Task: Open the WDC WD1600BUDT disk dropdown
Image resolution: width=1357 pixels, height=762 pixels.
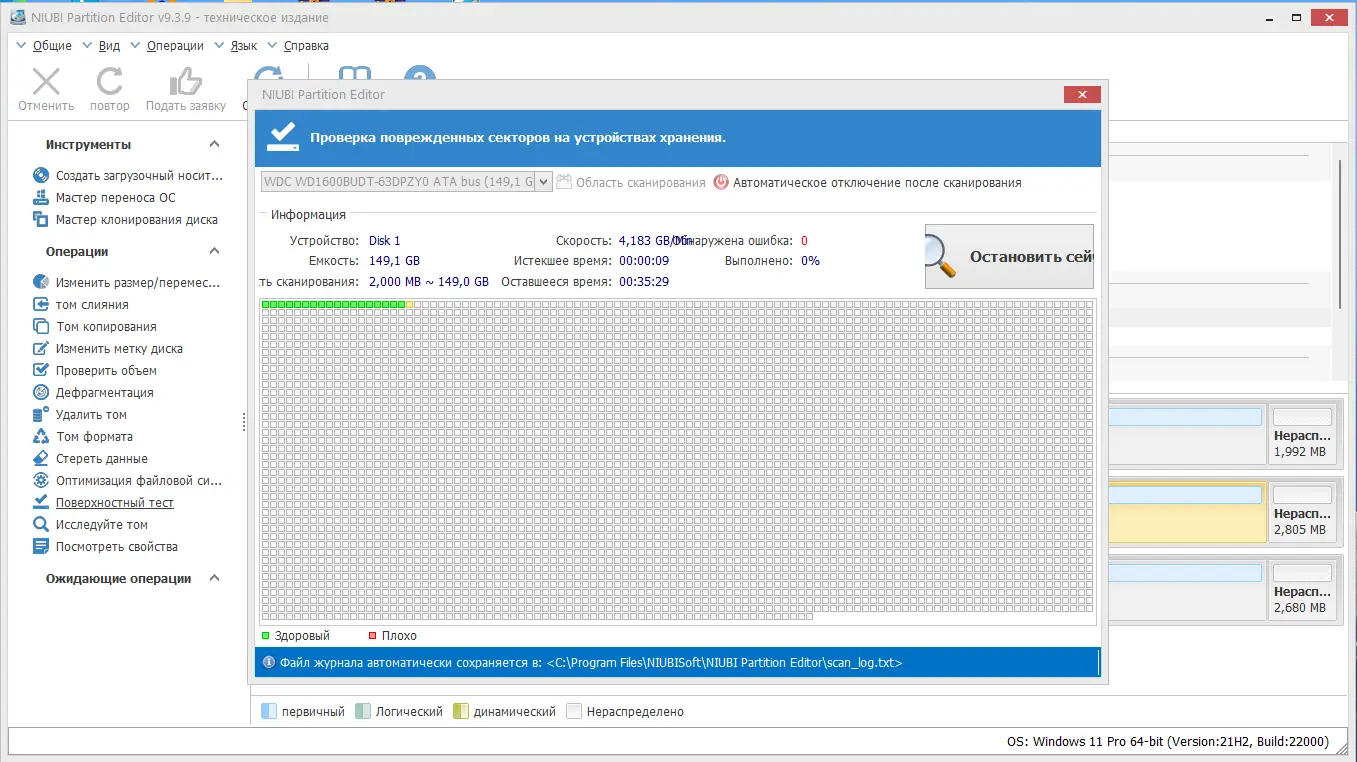Action: (543, 182)
